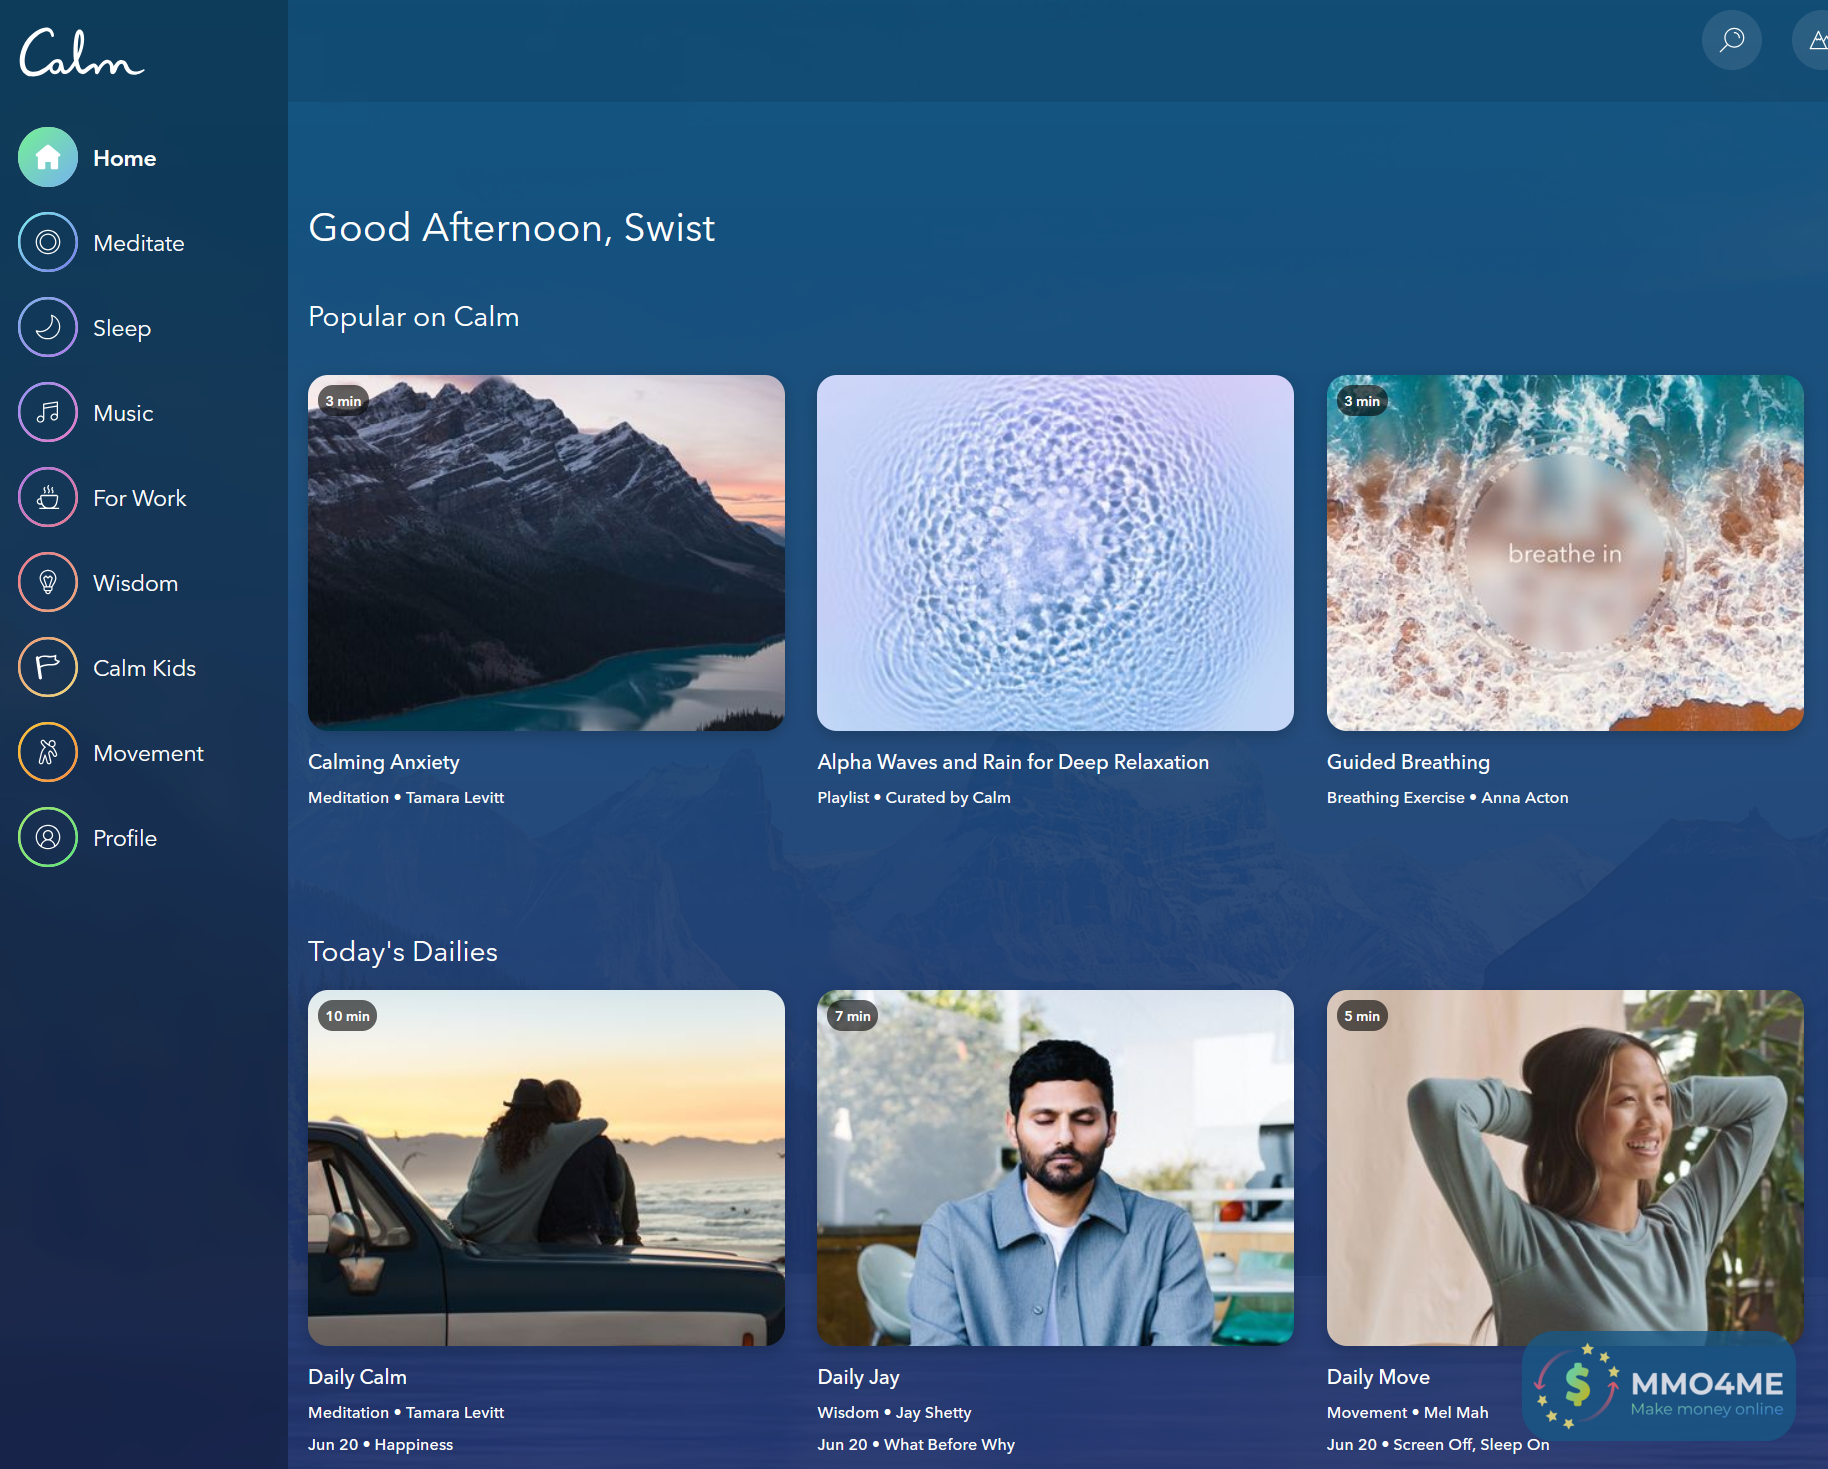
Task: Open the Guided Breathing ocean thumbnail
Action: point(1565,553)
